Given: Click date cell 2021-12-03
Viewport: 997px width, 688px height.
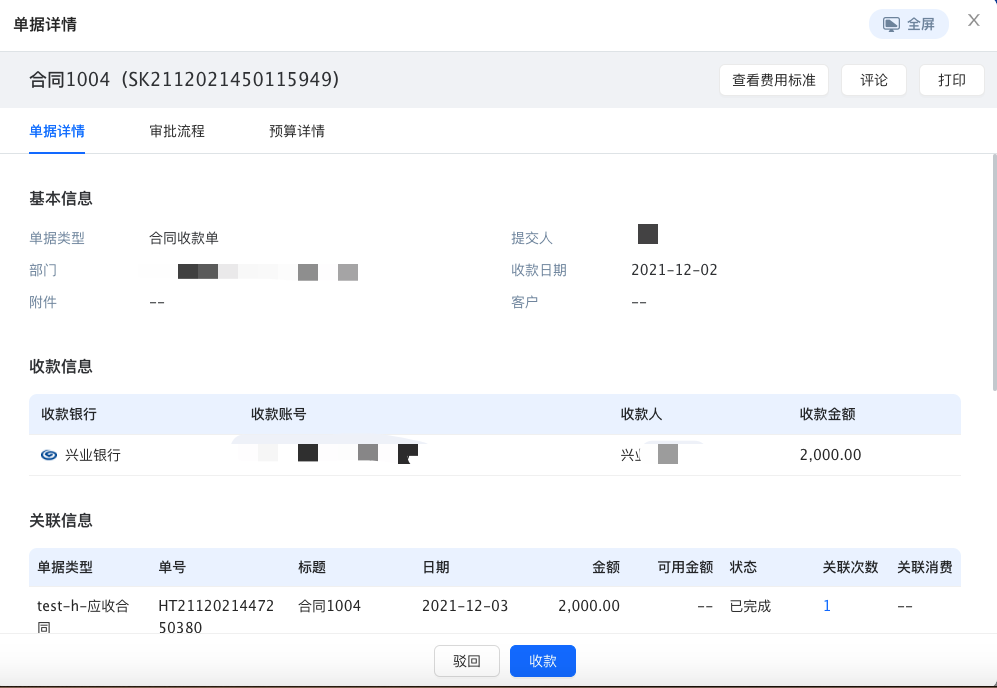Looking at the screenshot, I should [x=465, y=606].
